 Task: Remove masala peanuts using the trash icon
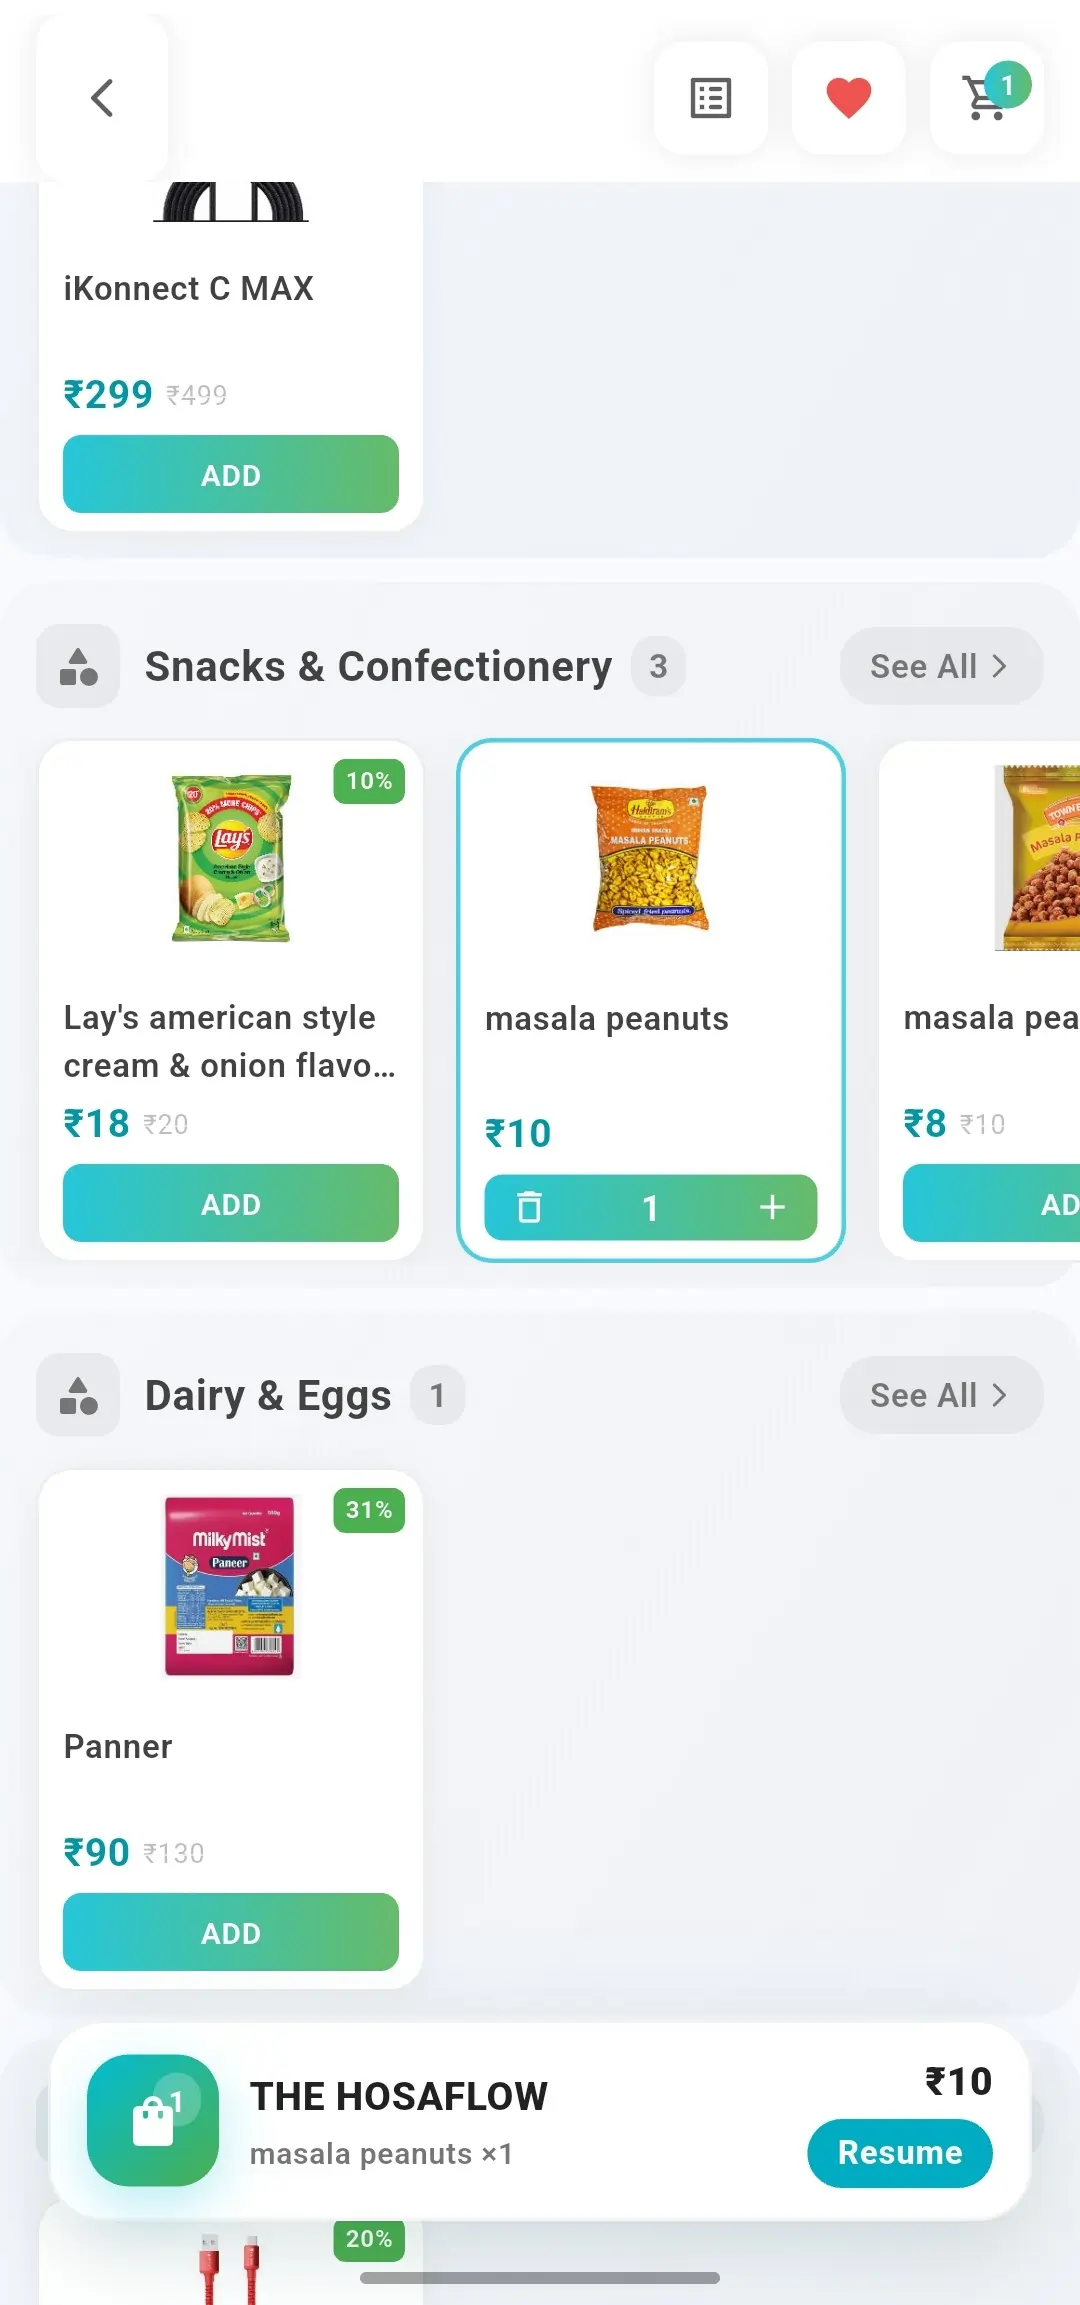point(530,1207)
